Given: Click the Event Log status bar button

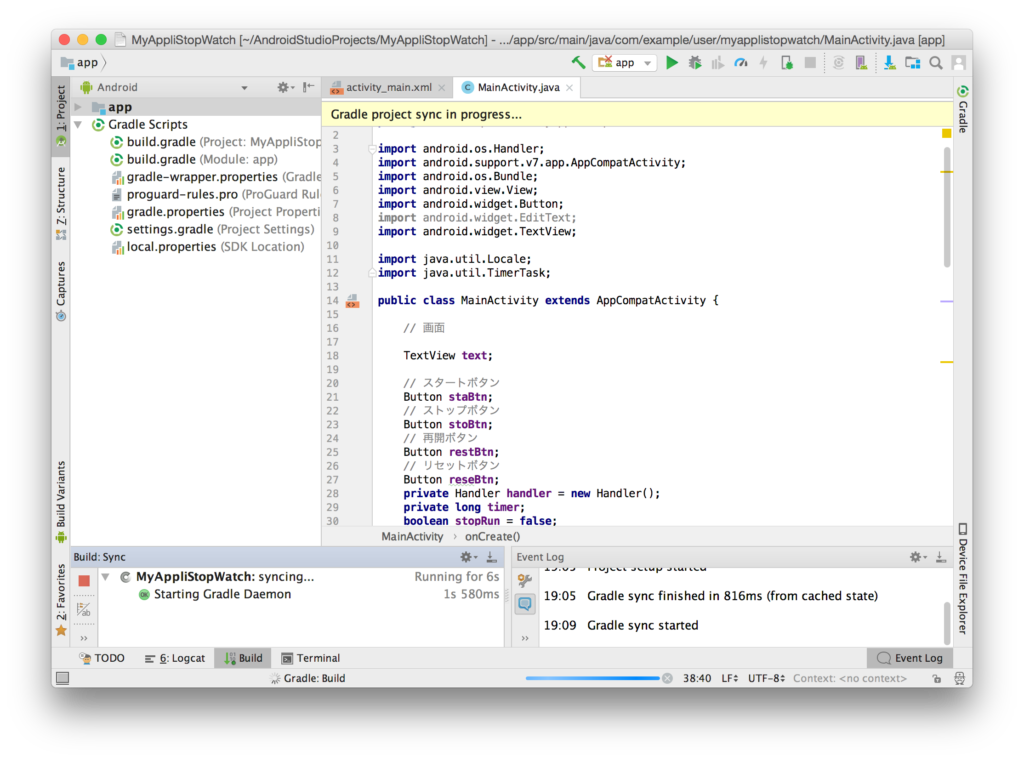Looking at the screenshot, I should (x=910, y=658).
